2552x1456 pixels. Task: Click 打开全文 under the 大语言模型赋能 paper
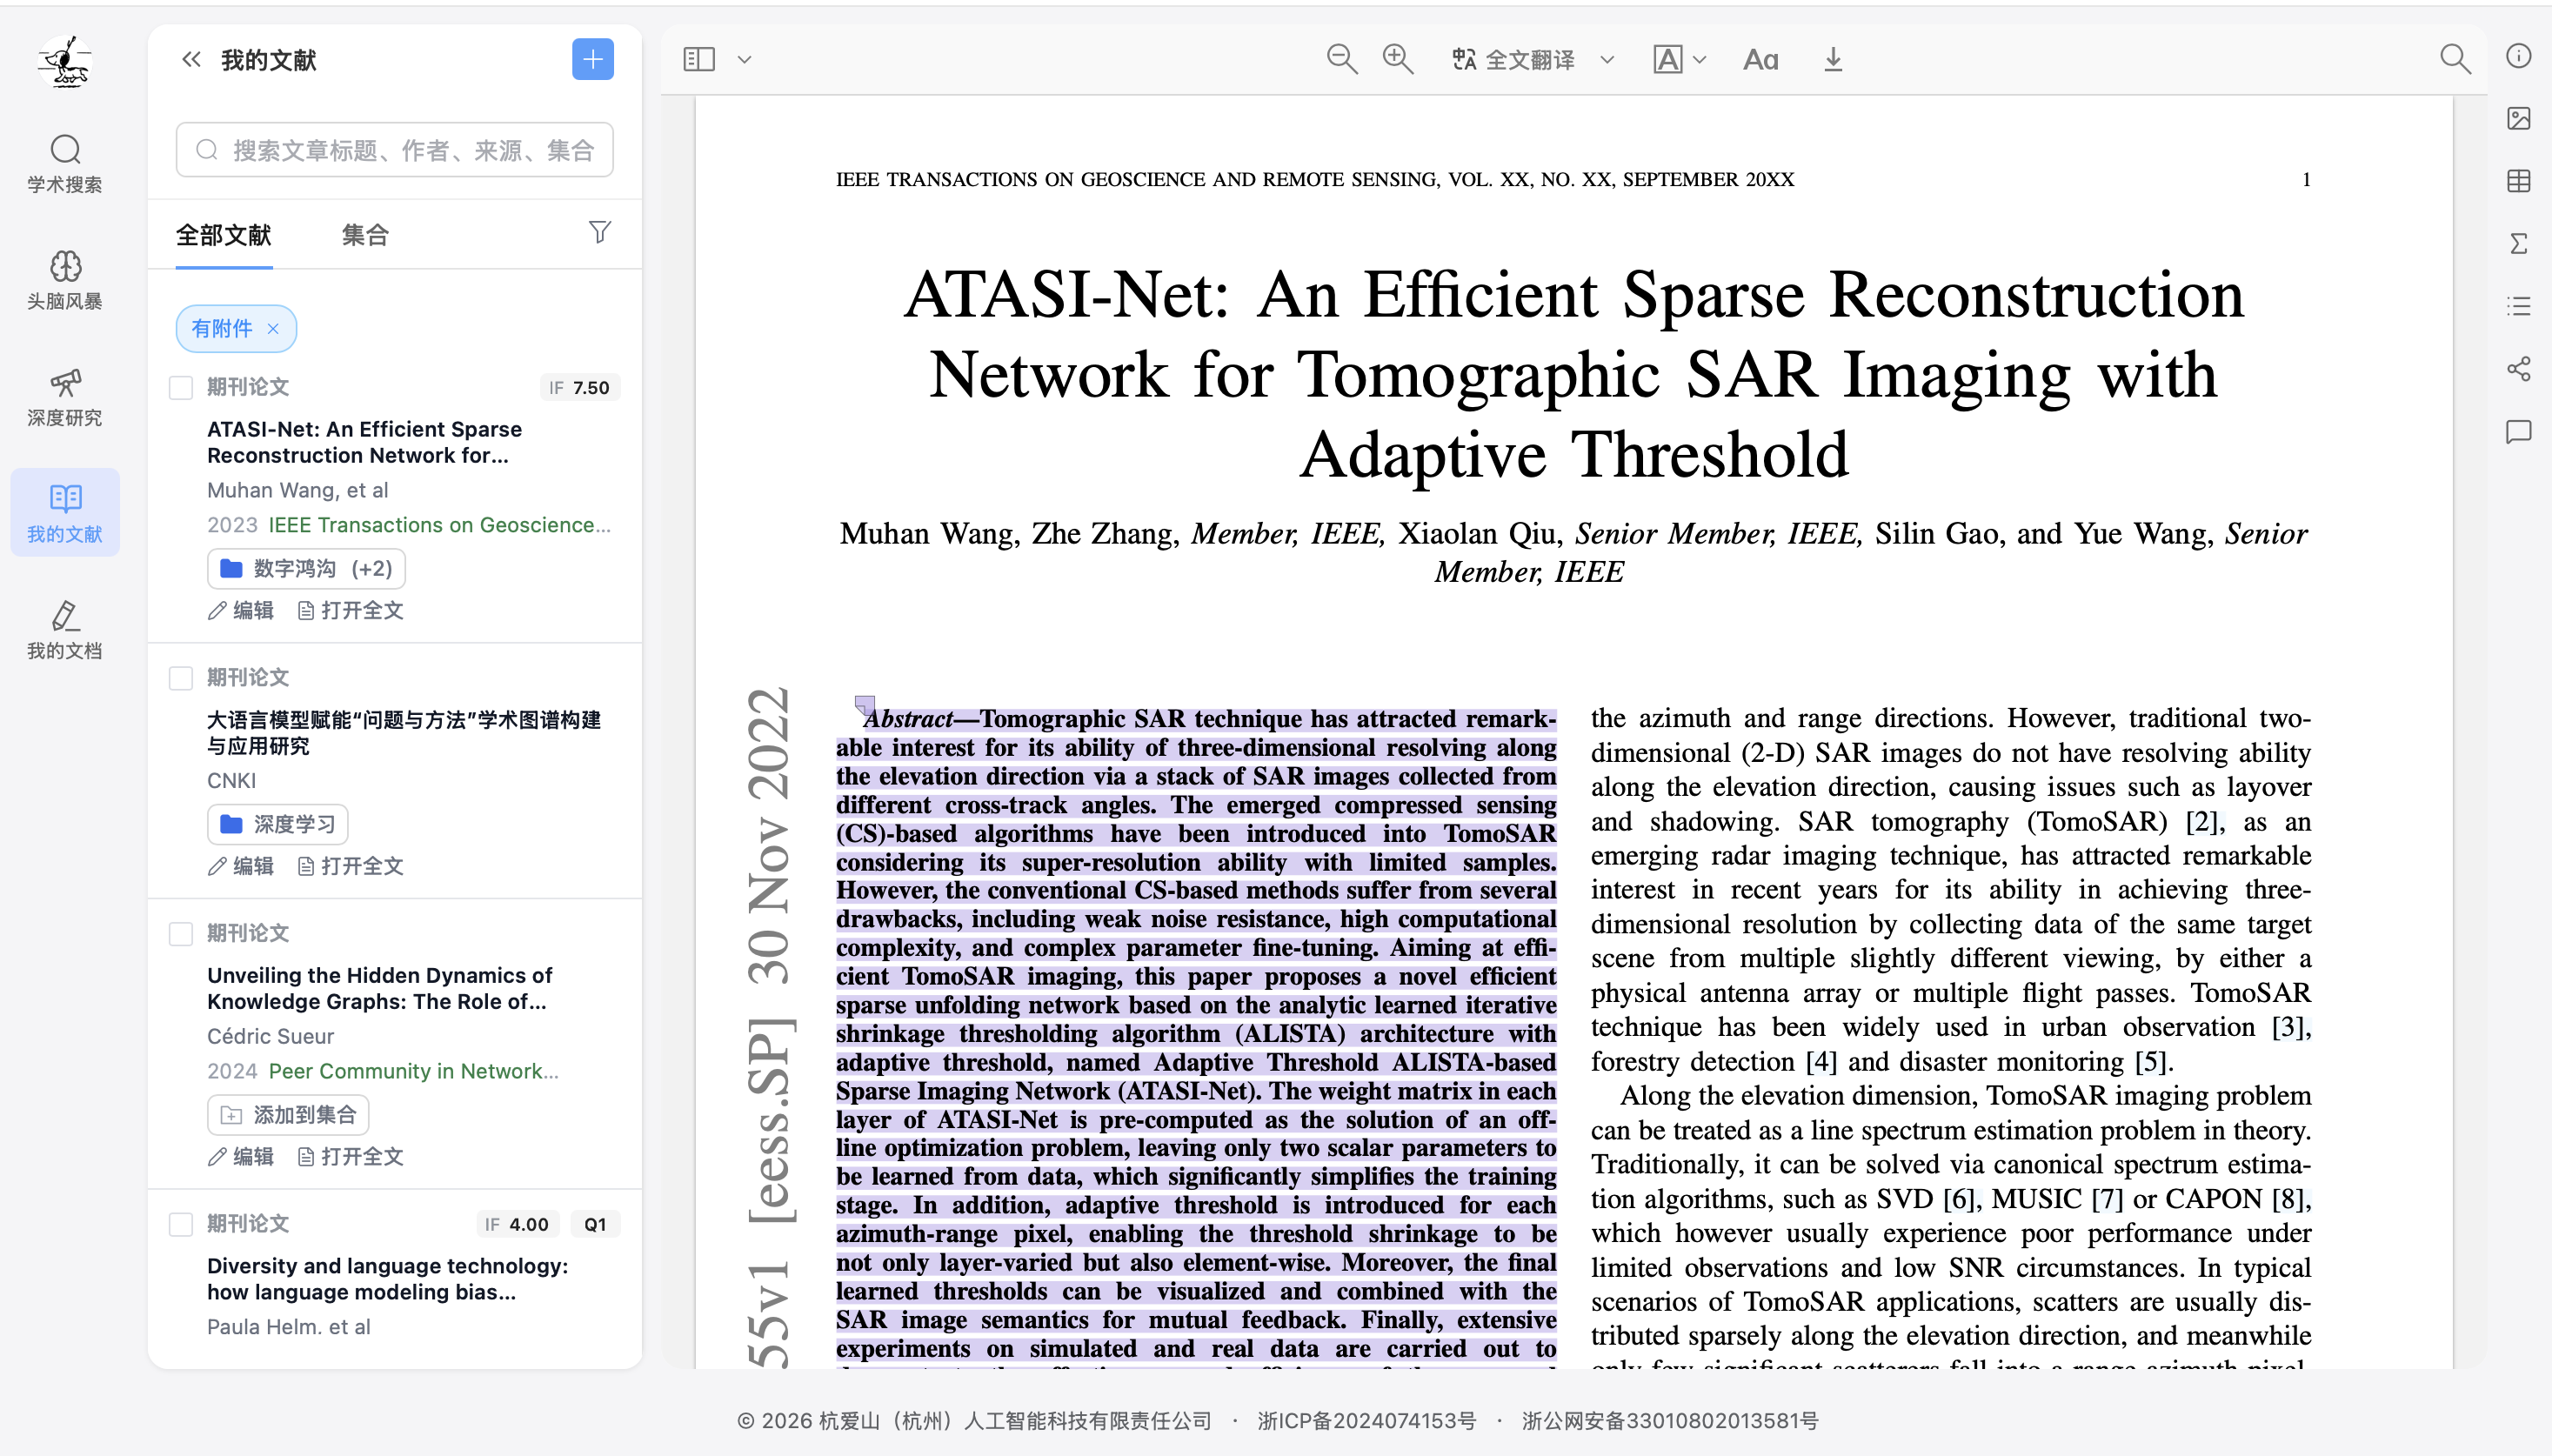point(351,866)
